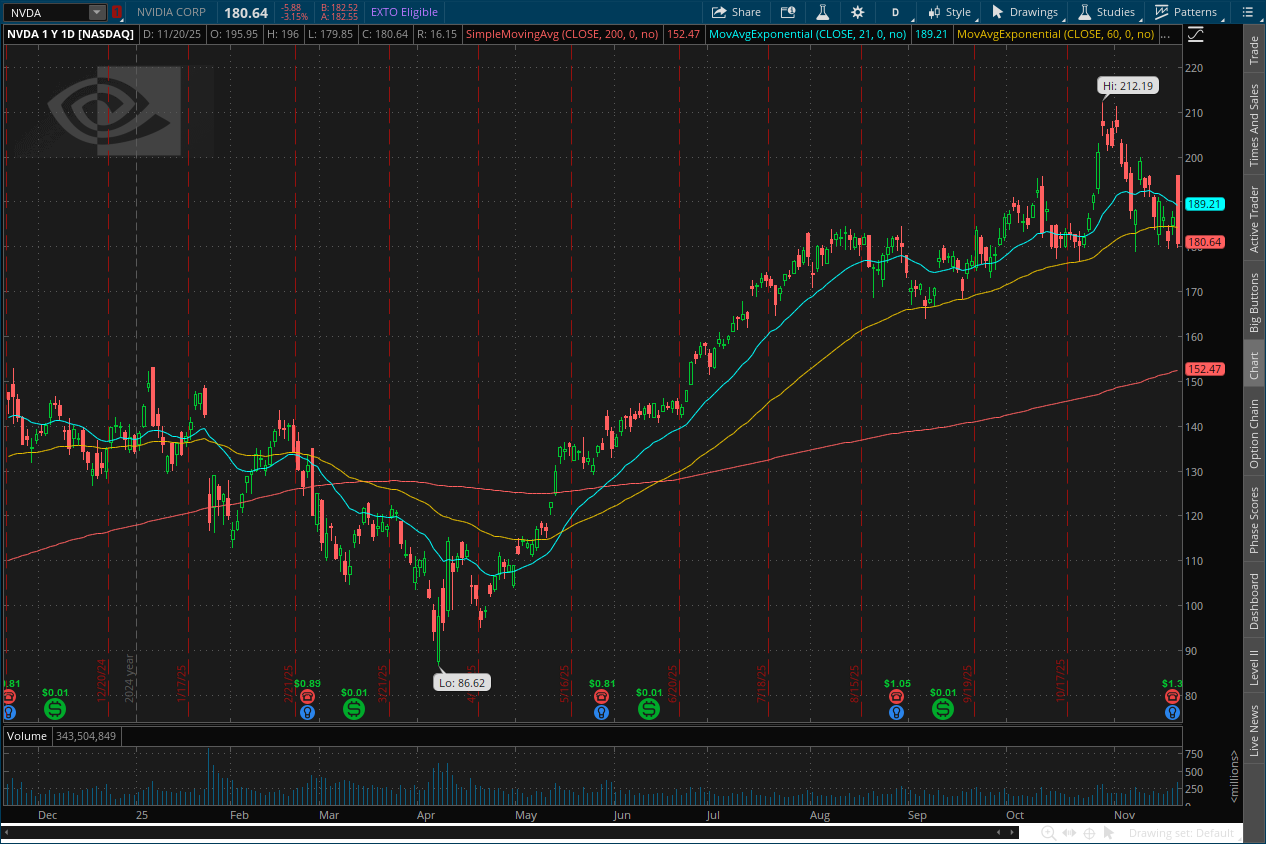Open the Level II sidebar tab

tap(1253, 667)
